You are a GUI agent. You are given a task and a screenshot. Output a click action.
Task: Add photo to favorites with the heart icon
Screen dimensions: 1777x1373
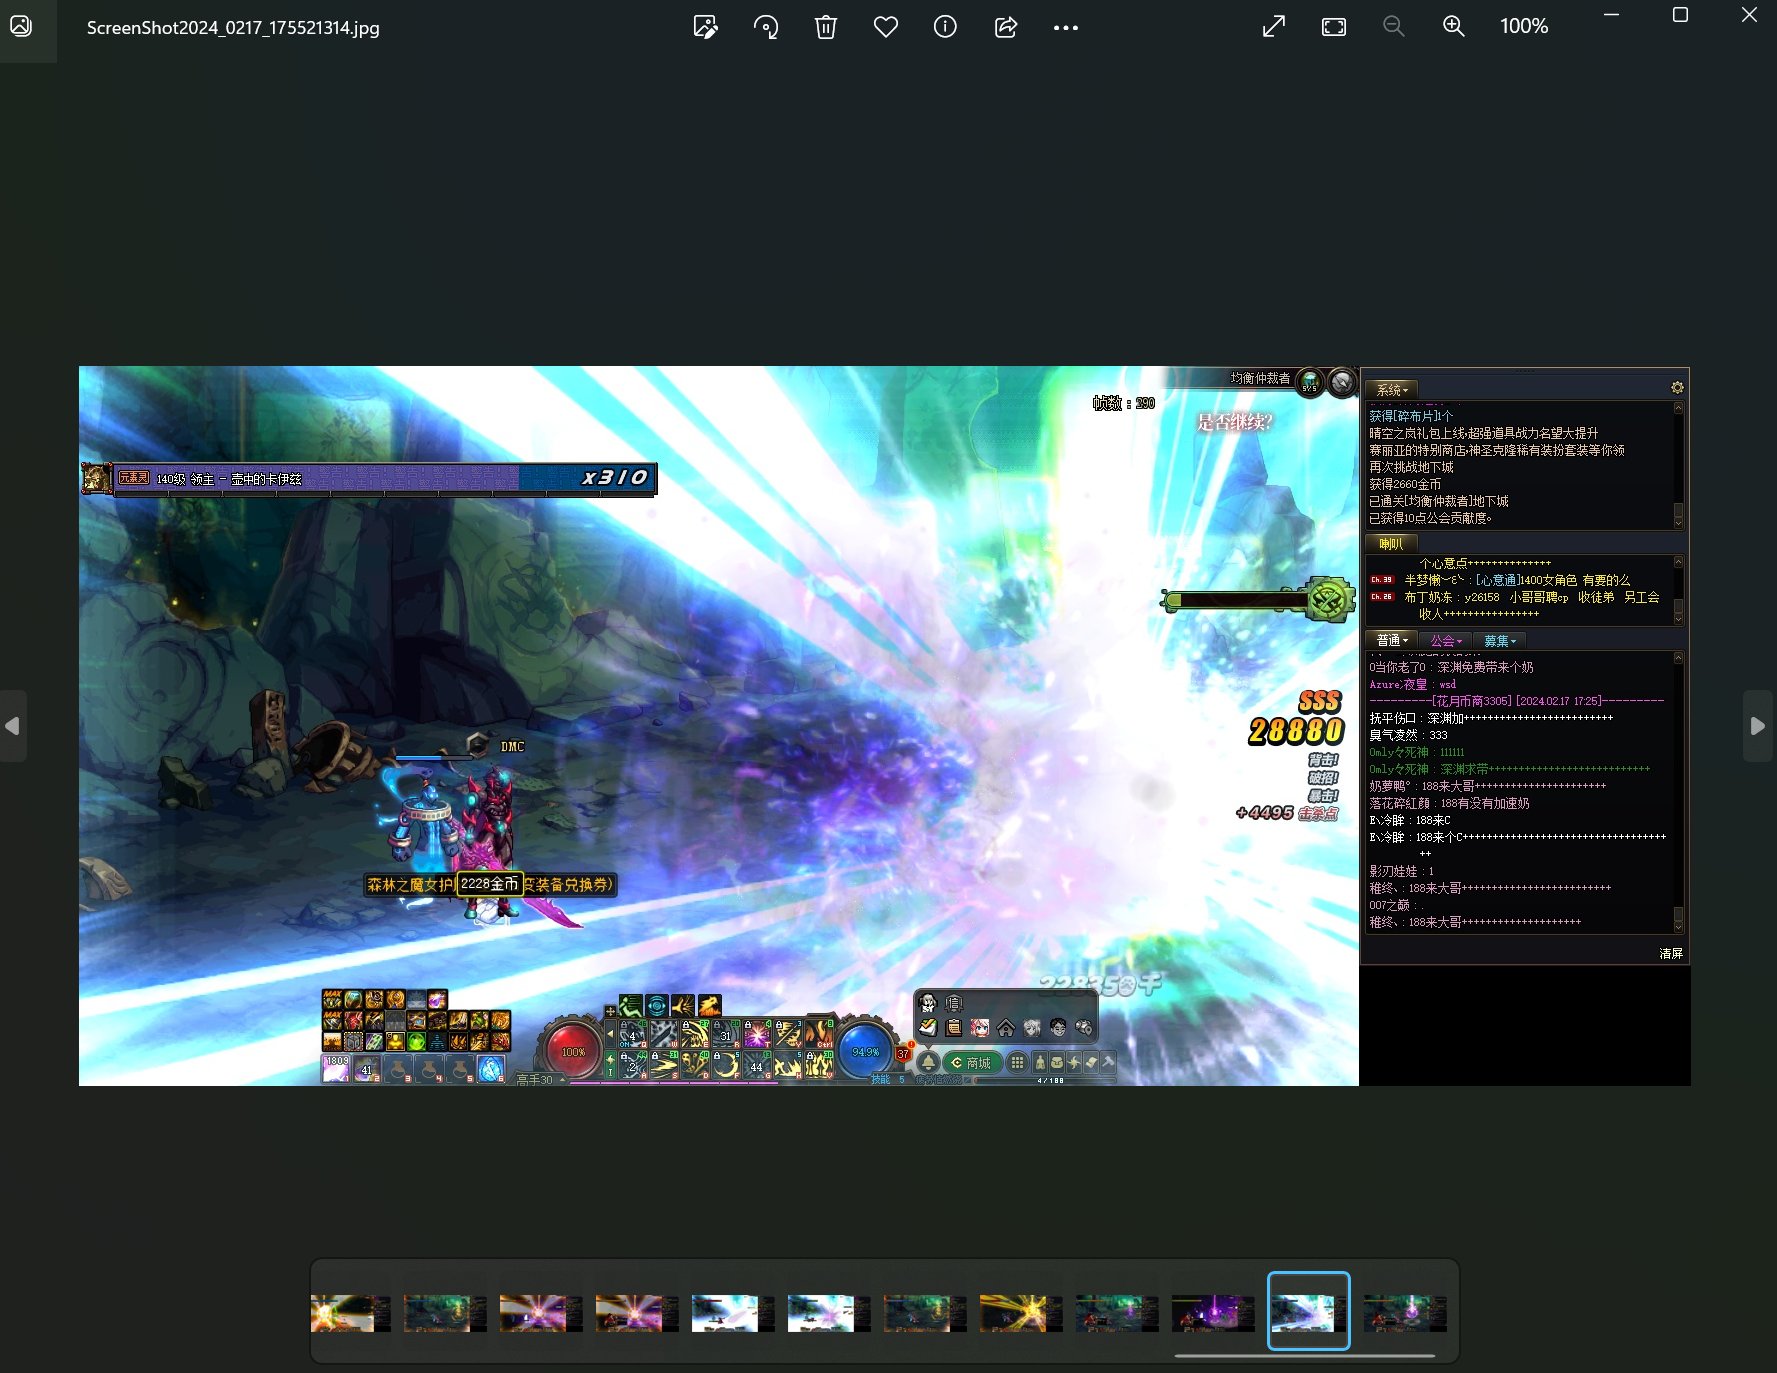[x=886, y=27]
